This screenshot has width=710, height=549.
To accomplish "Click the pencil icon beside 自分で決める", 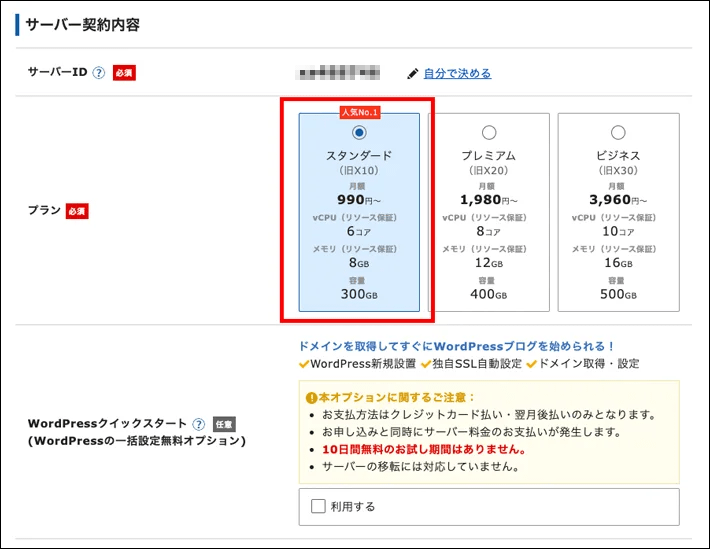I will [x=413, y=74].
